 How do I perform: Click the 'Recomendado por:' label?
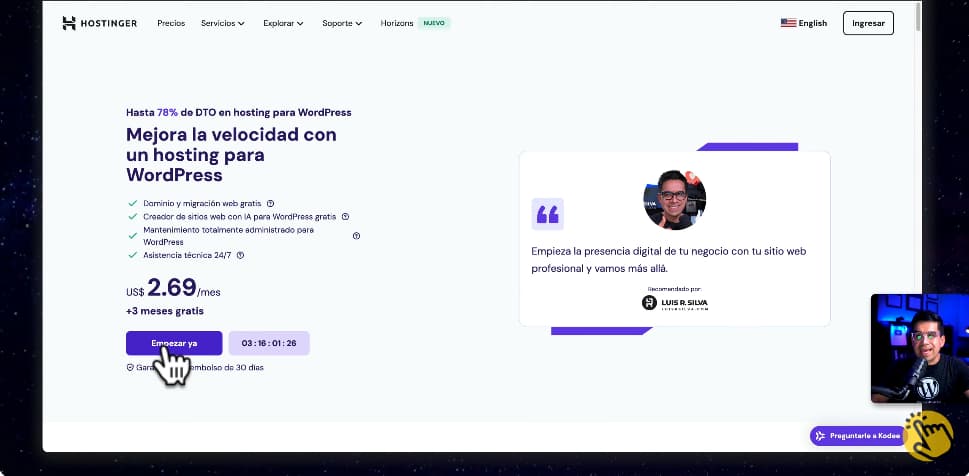tap(674, 289)
